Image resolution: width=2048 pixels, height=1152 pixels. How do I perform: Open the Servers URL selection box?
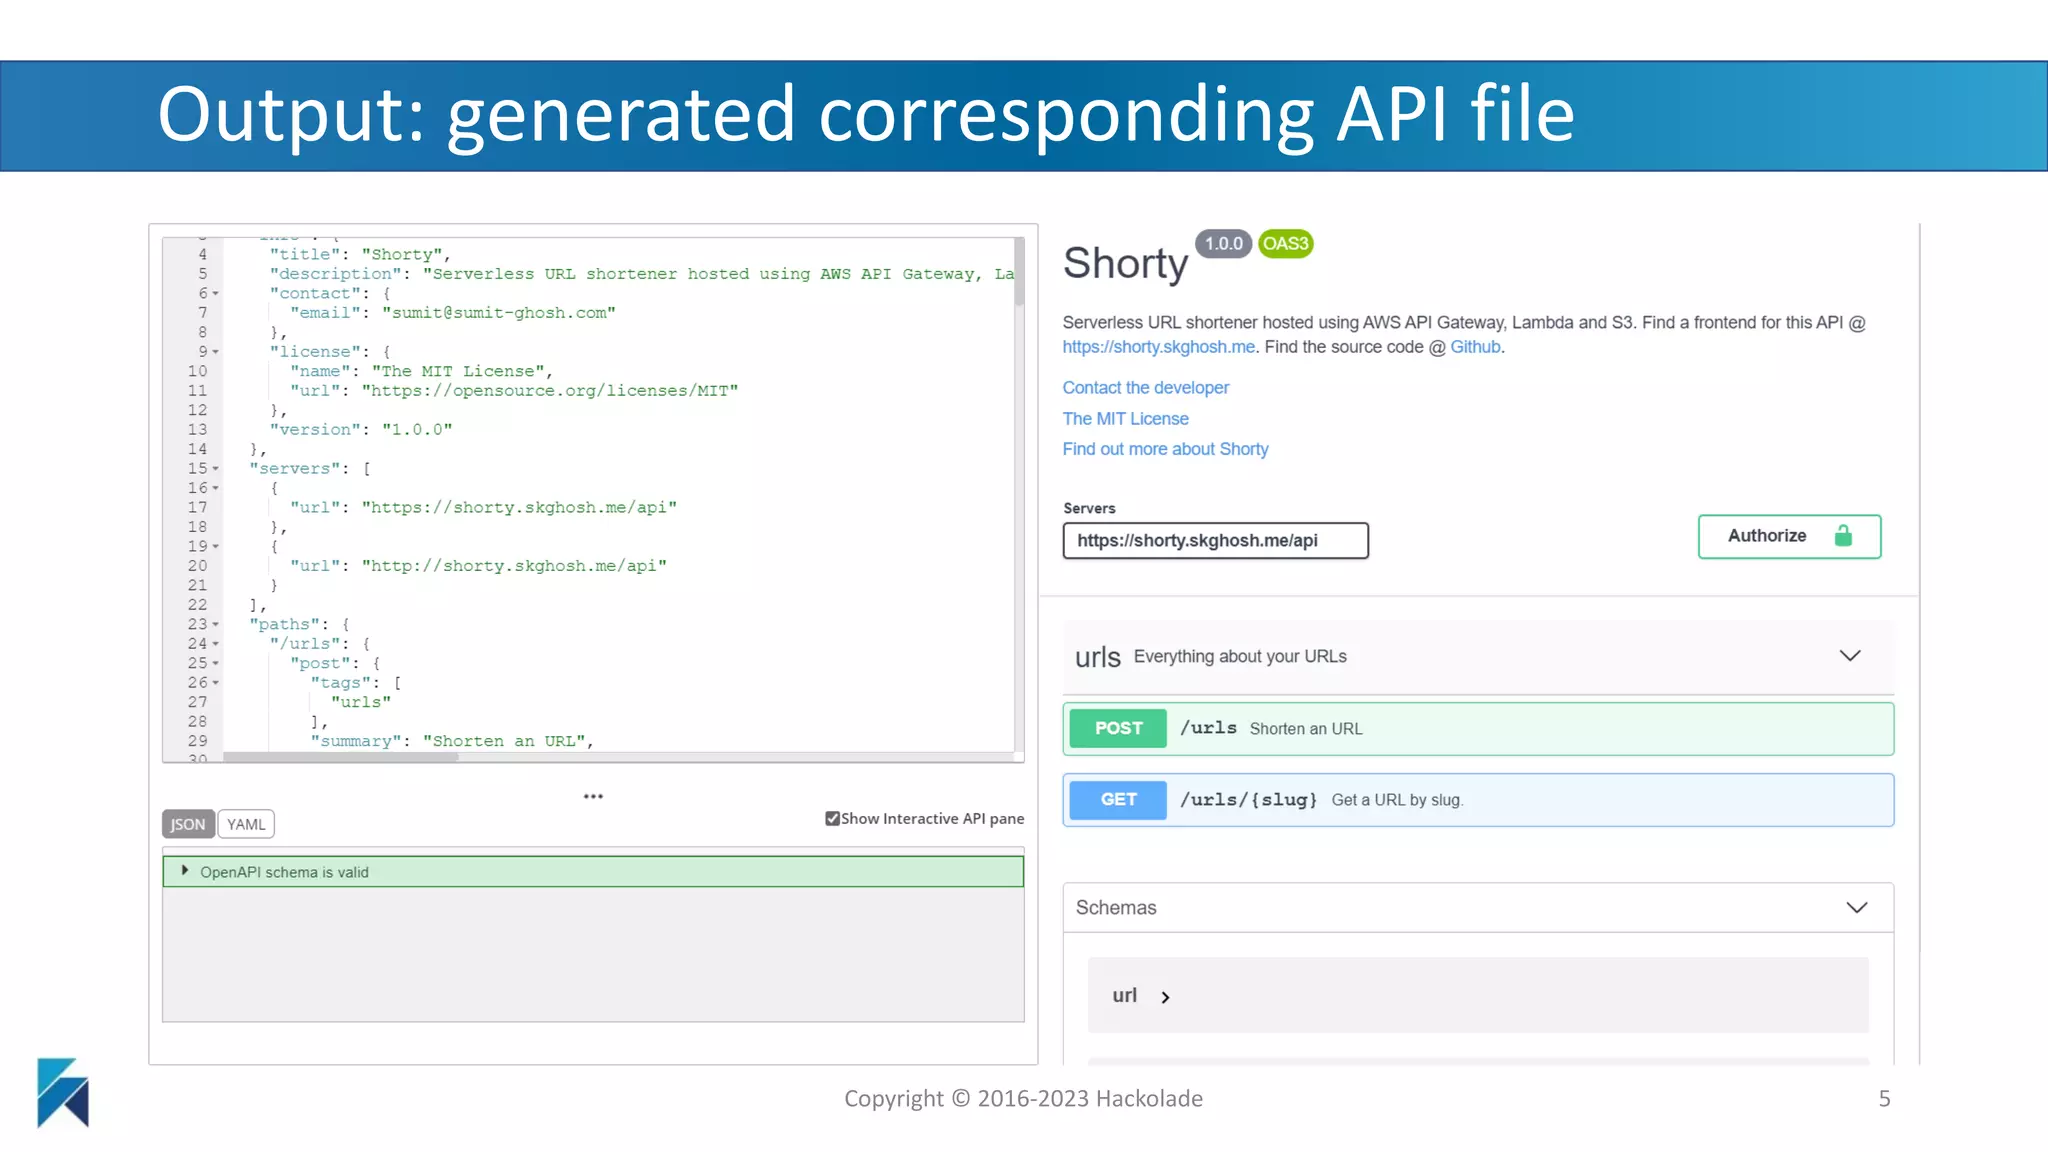(1215, 541)
